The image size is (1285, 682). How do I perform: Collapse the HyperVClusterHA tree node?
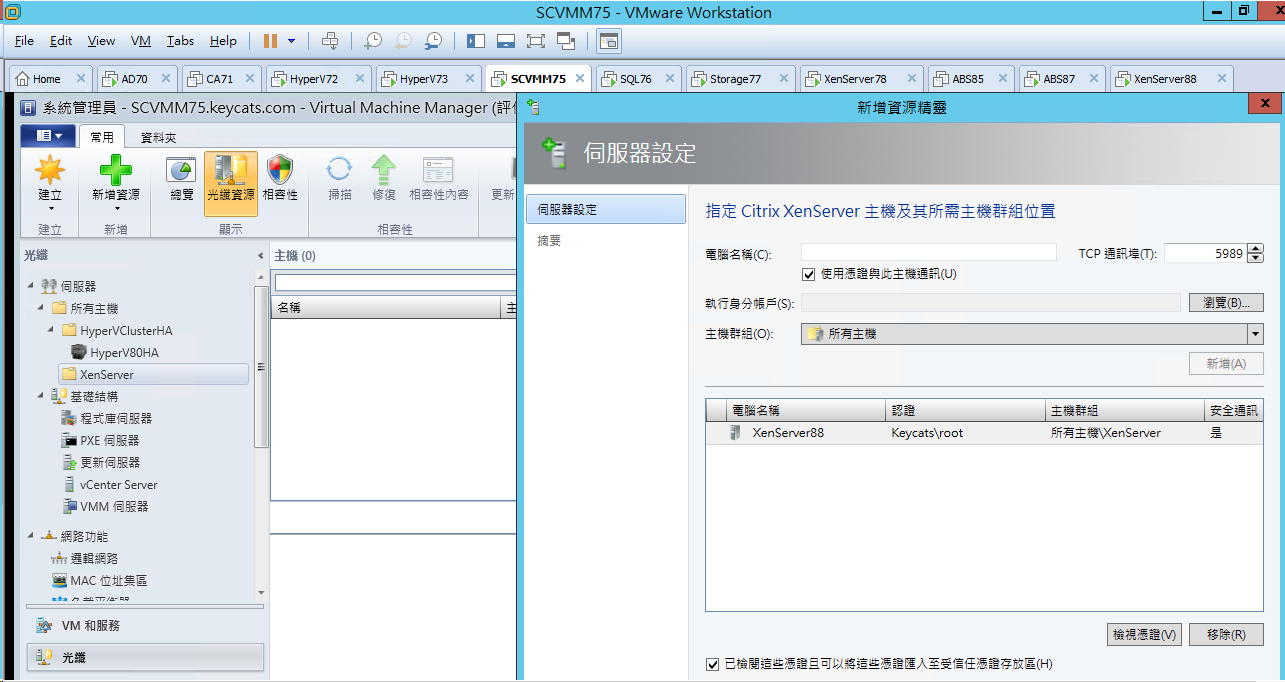tap(51, 331)
